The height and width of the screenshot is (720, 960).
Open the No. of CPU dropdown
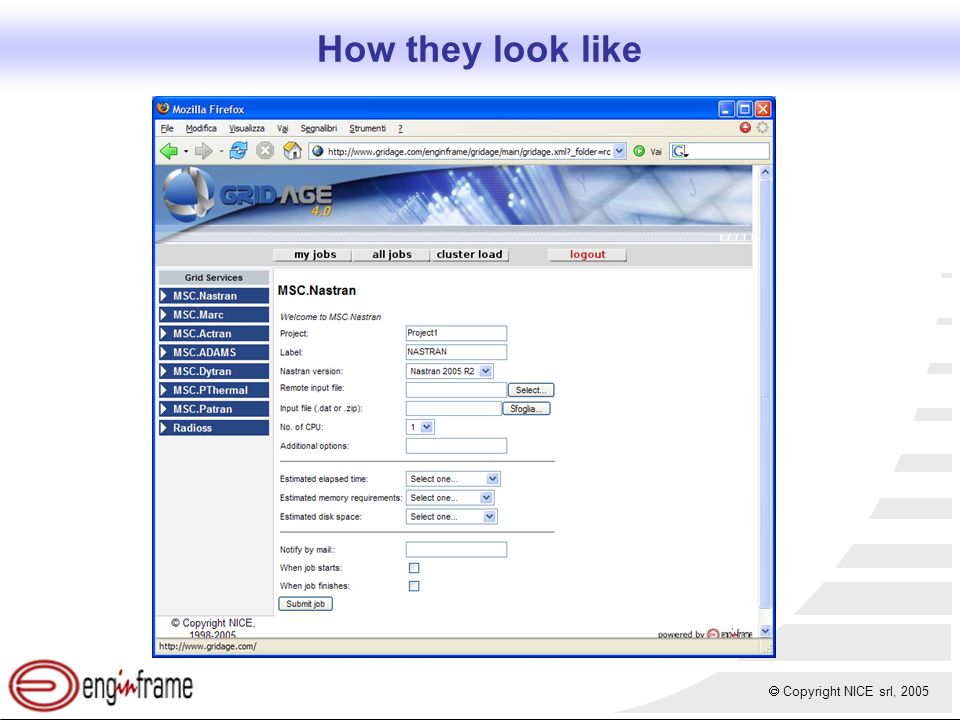pyautogui.click(x=427, y=427)
